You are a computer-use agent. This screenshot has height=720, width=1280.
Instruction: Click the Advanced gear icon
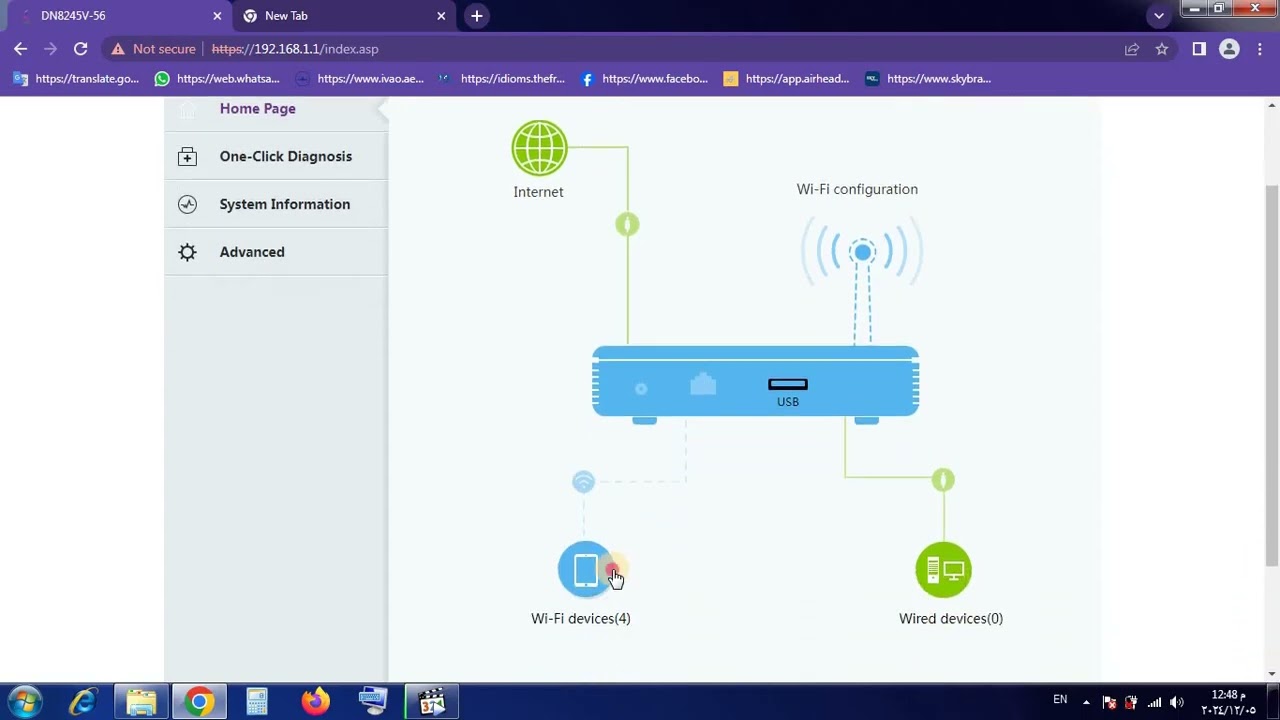[187, 253]
